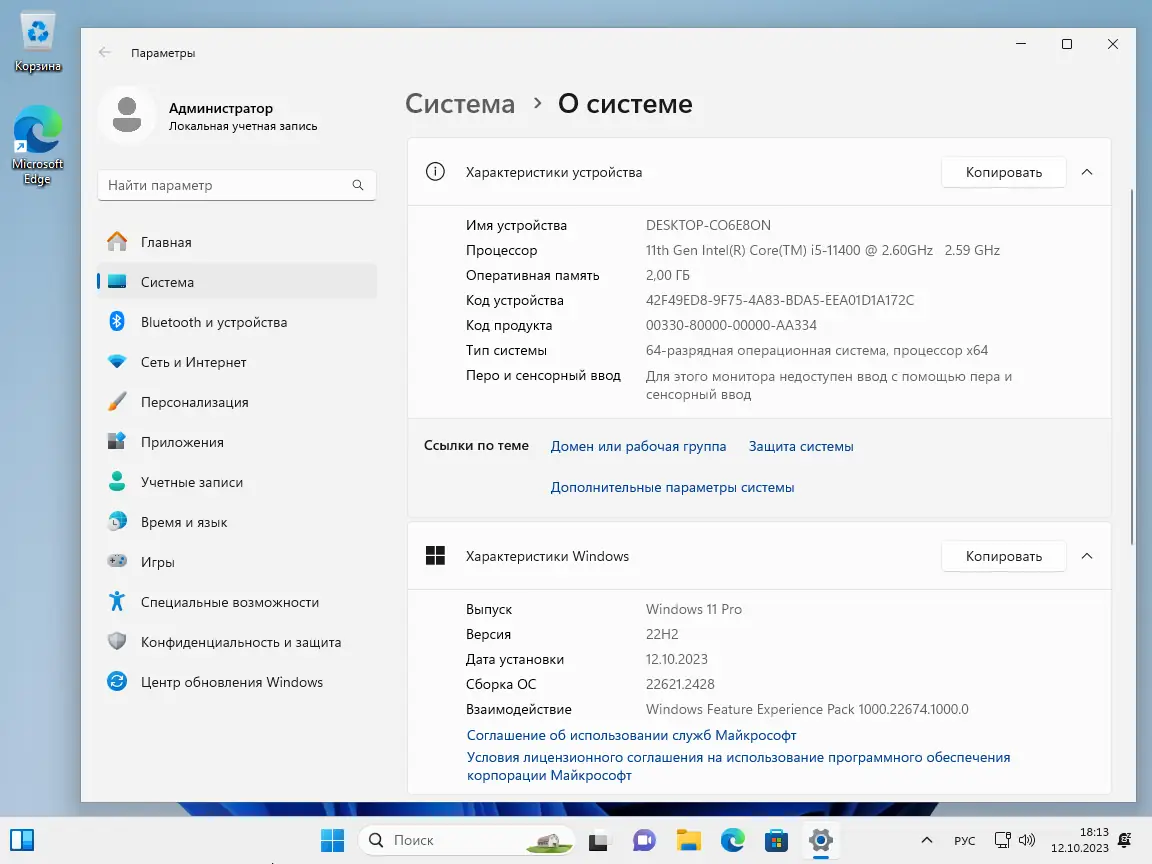Click the build number 22621.2428
1152x864 pixels.
coord(680,684)
